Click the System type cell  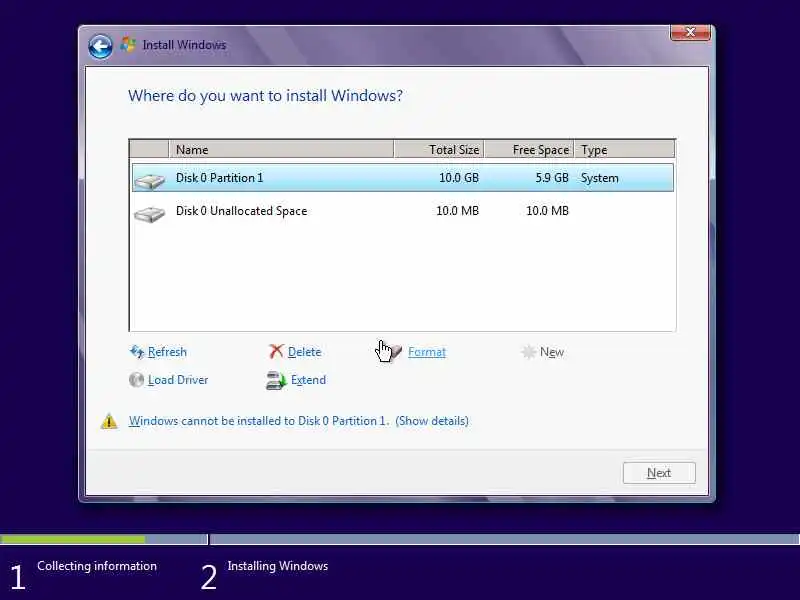(599, 178)
